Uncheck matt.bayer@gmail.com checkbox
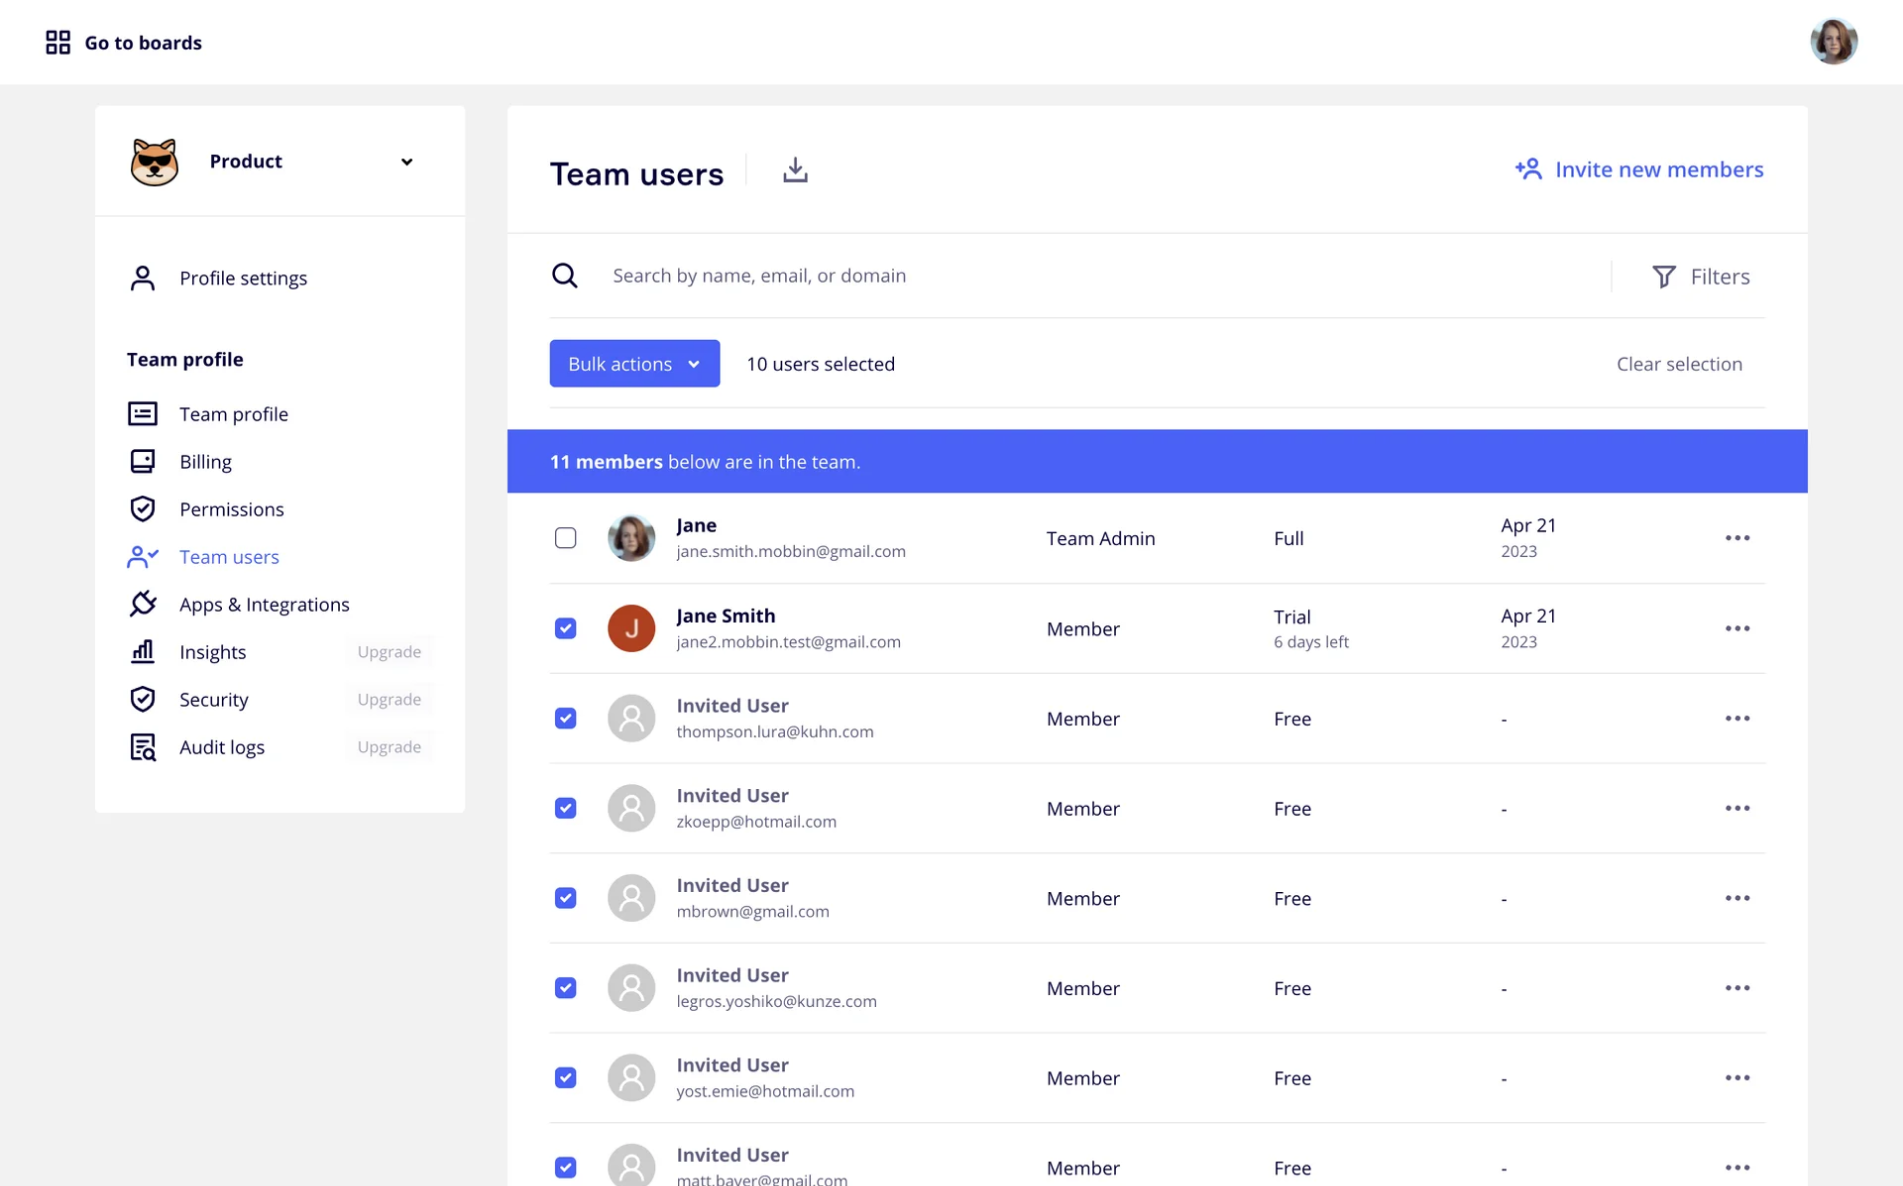 565,1167
